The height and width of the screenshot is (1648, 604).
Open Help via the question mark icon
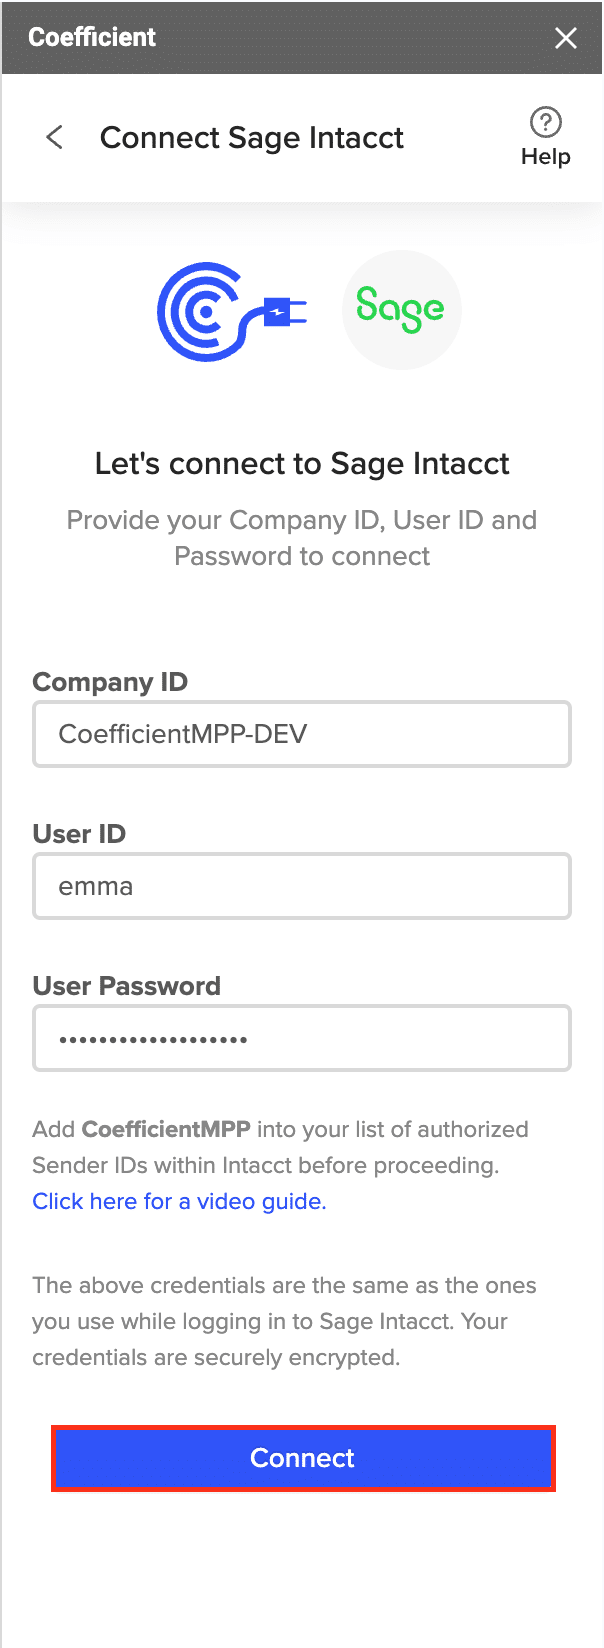545,123
